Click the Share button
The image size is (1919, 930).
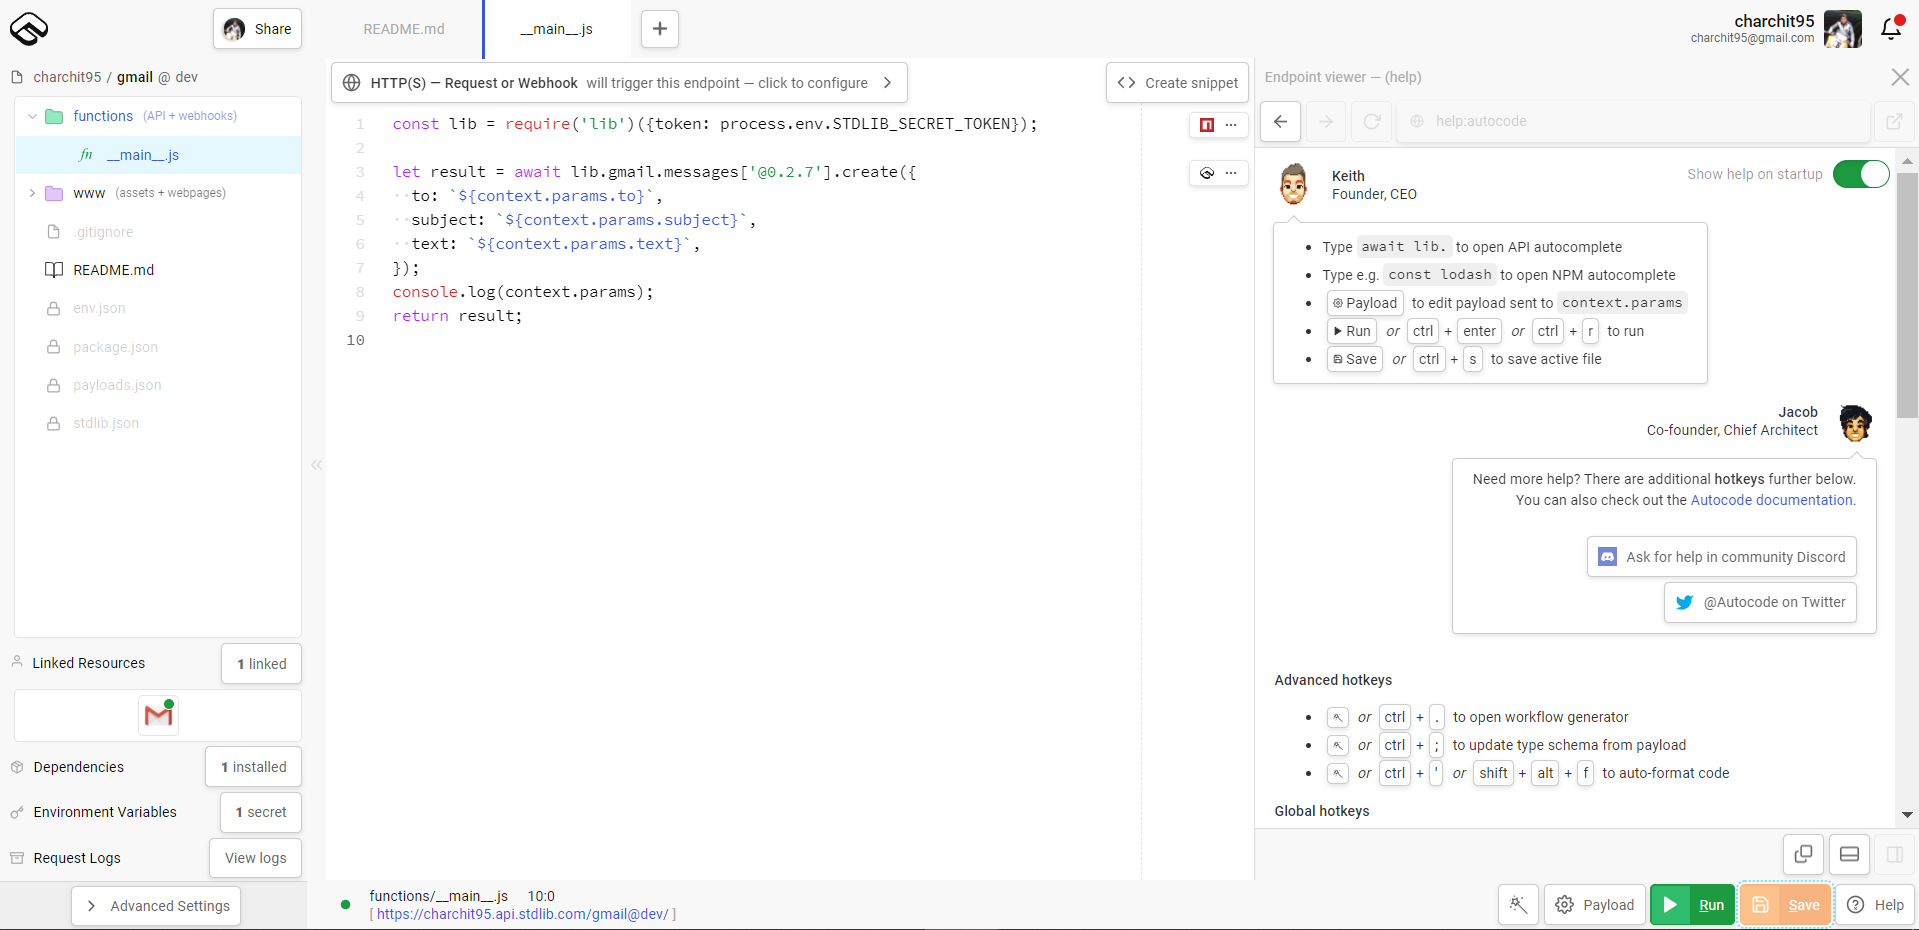(257, 29)
